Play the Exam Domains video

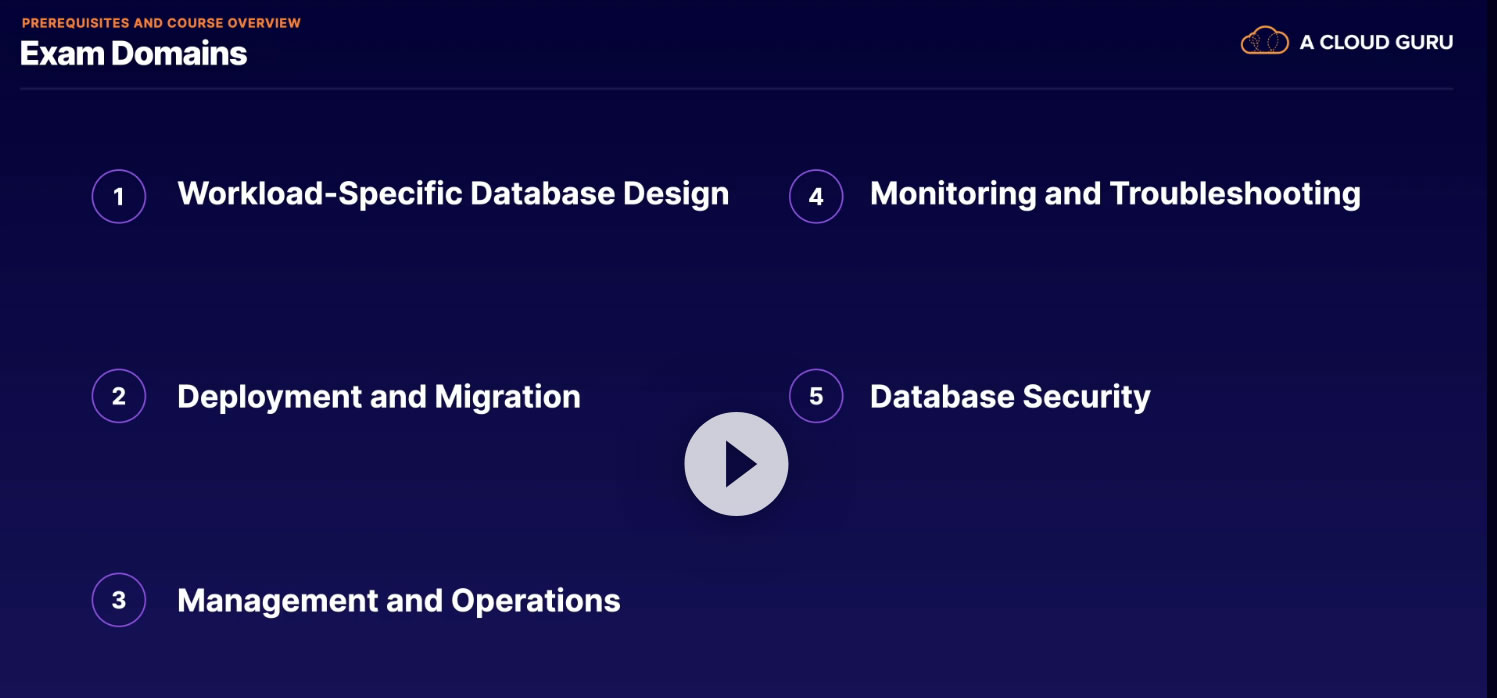pos(736,464)
